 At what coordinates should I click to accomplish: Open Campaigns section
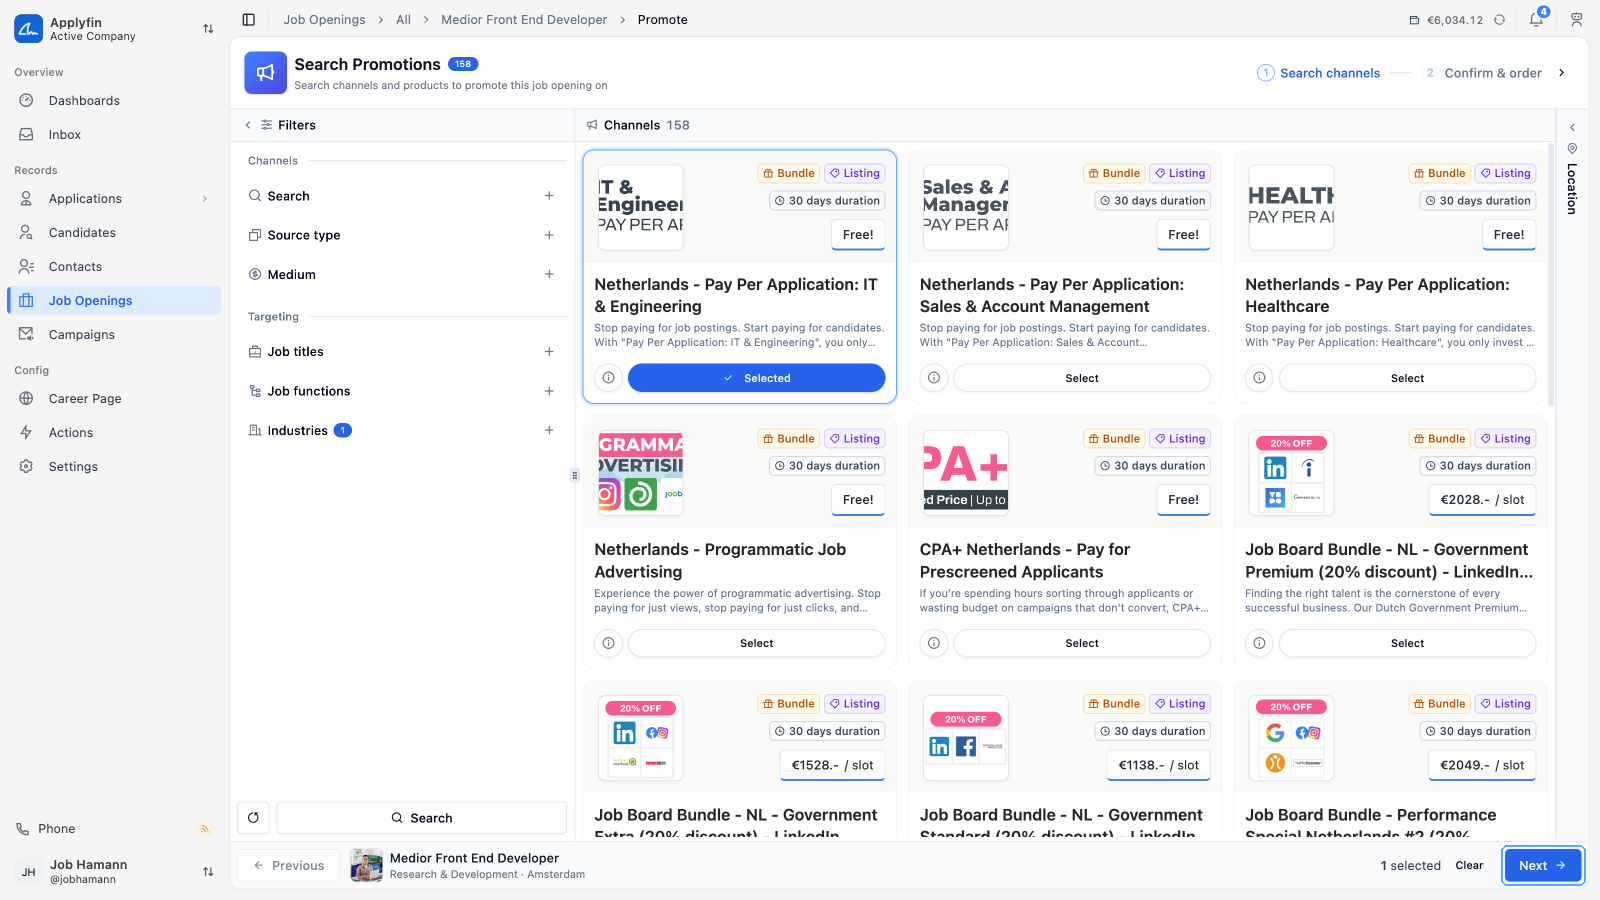click(114, 335)
